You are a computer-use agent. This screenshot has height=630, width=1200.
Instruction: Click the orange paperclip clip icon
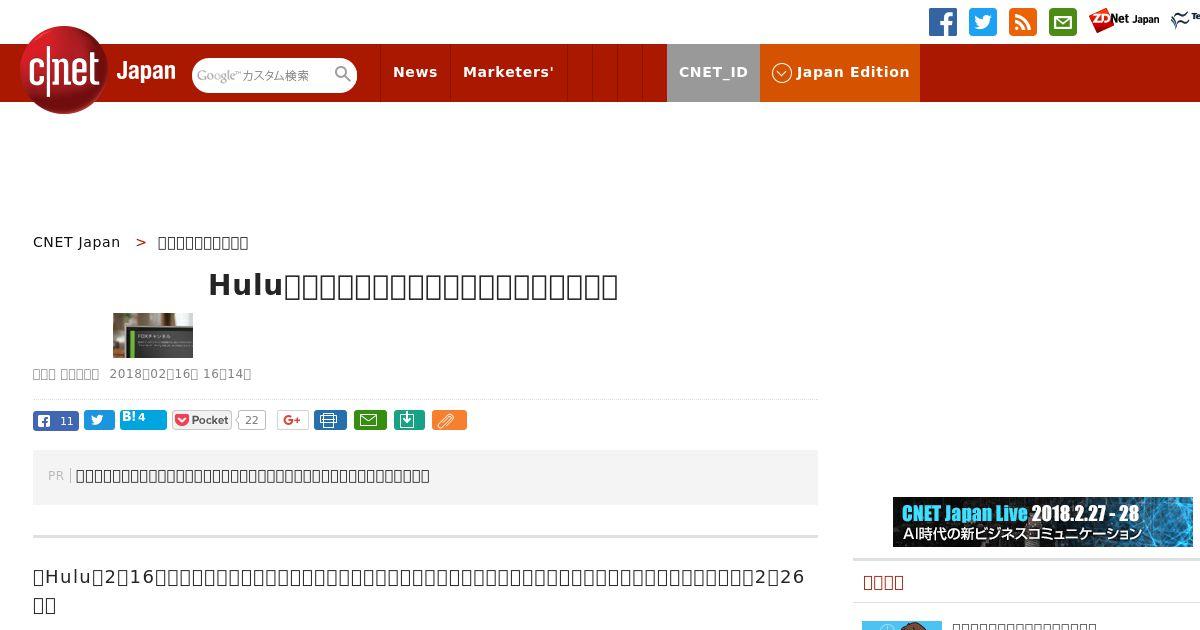449,420
